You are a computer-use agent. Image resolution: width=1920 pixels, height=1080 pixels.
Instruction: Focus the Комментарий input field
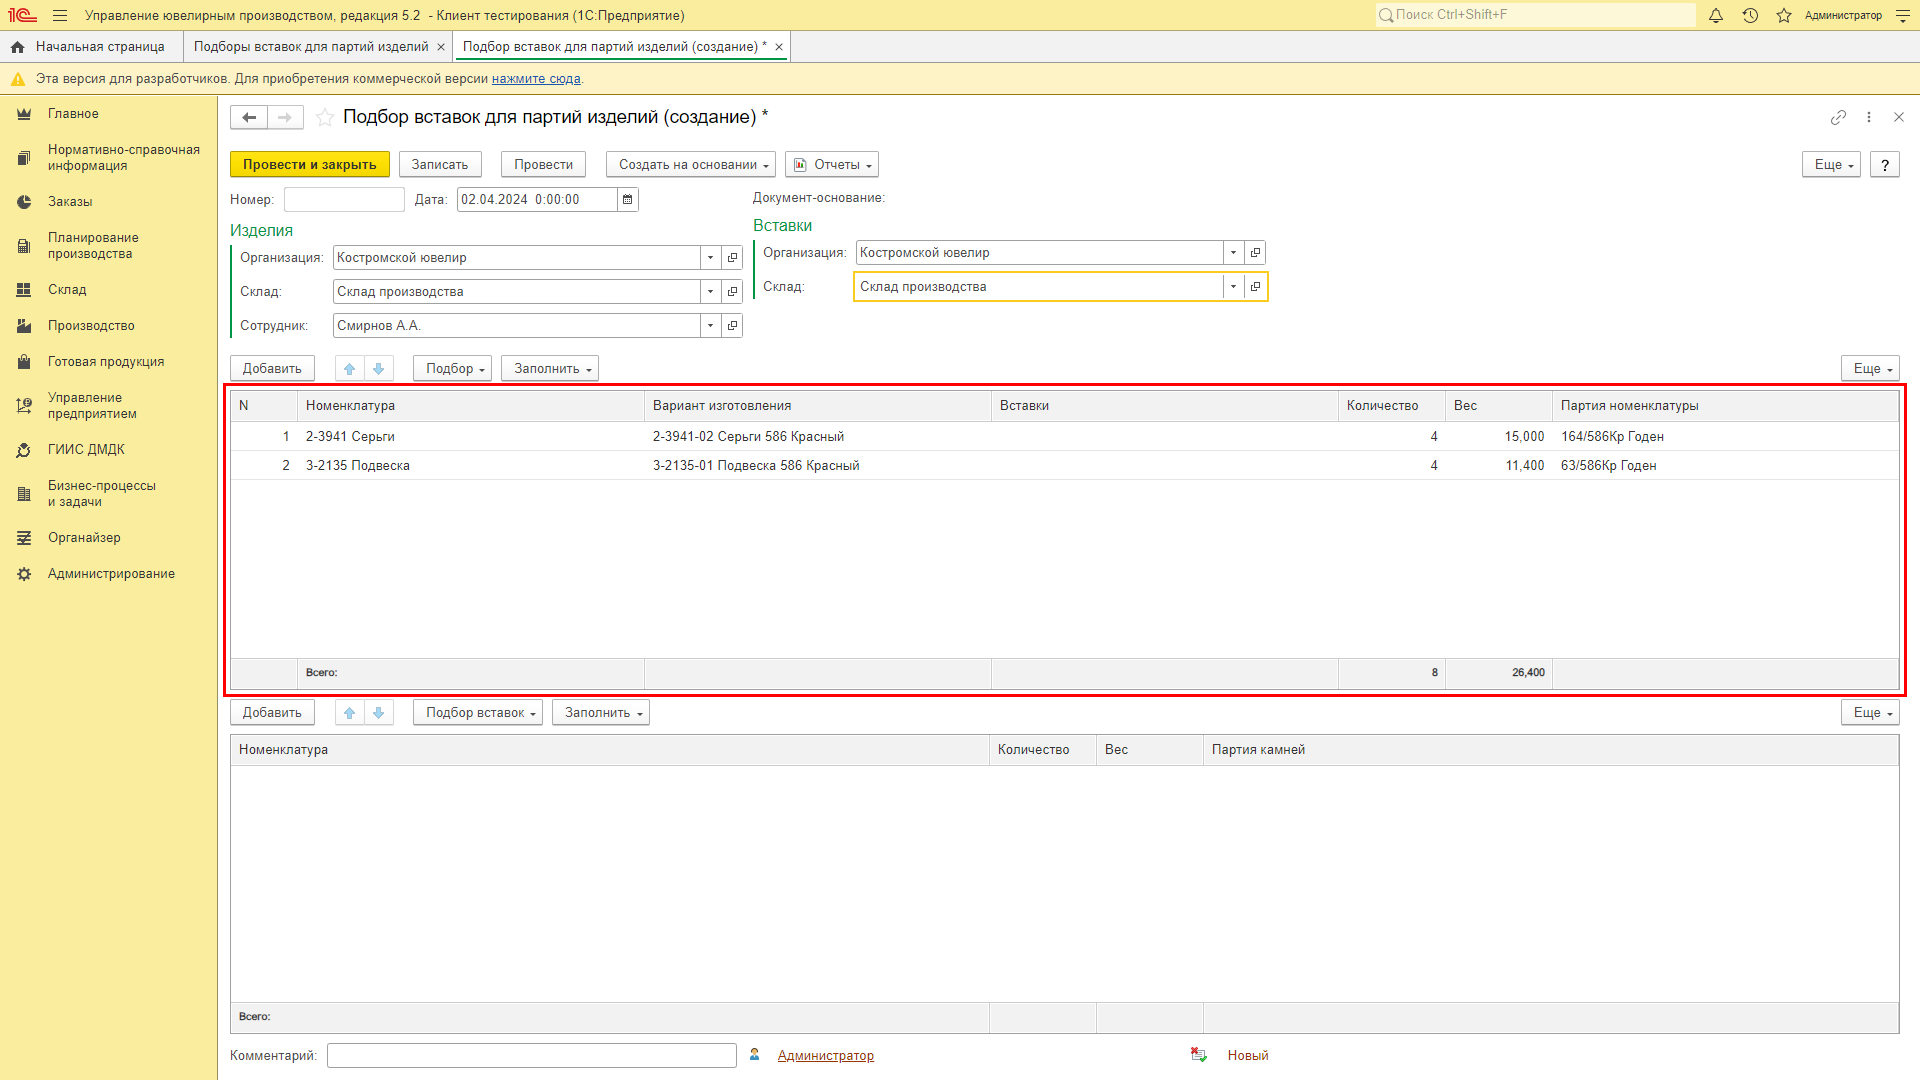[532, 1055]
